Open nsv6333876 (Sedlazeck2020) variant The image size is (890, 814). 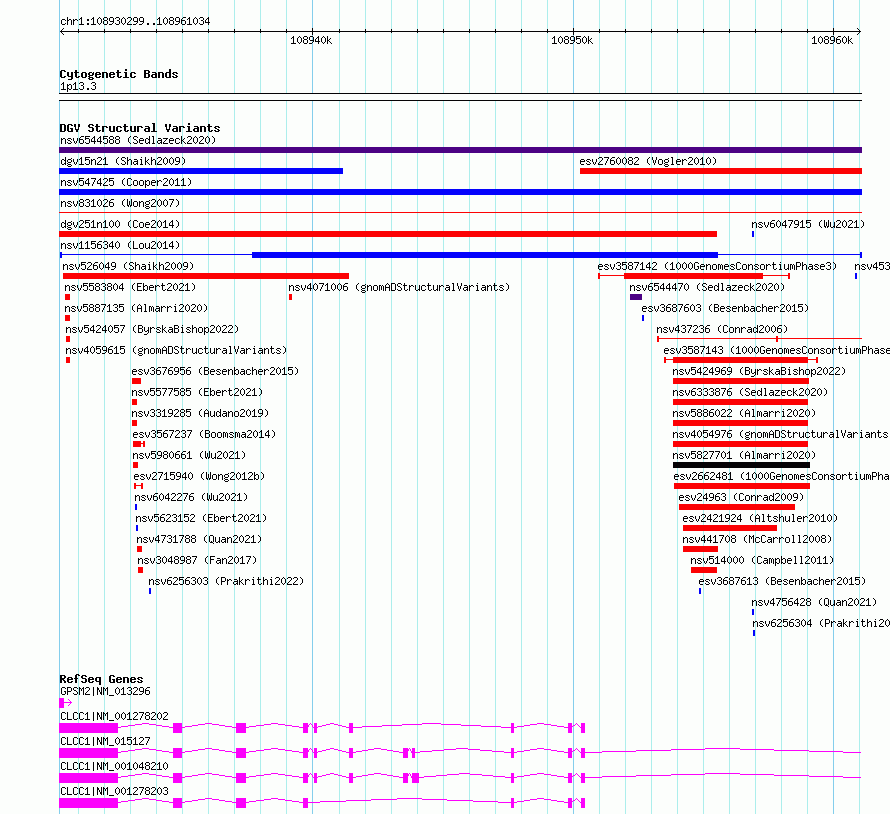tap(750, 392)
